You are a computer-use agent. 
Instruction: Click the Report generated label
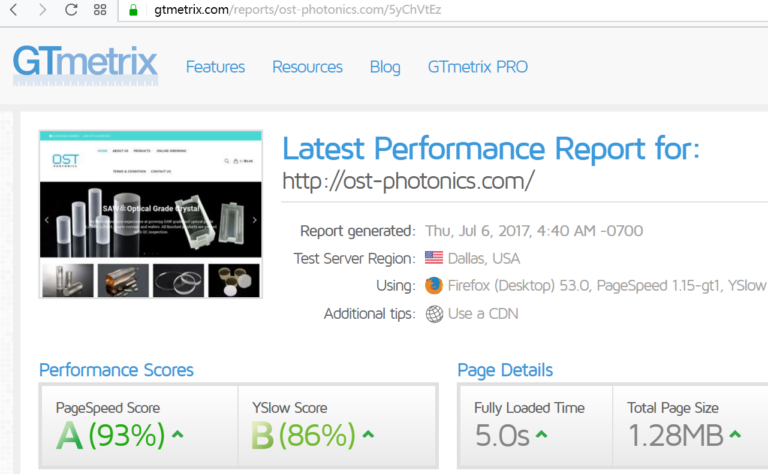coord(358,231)
